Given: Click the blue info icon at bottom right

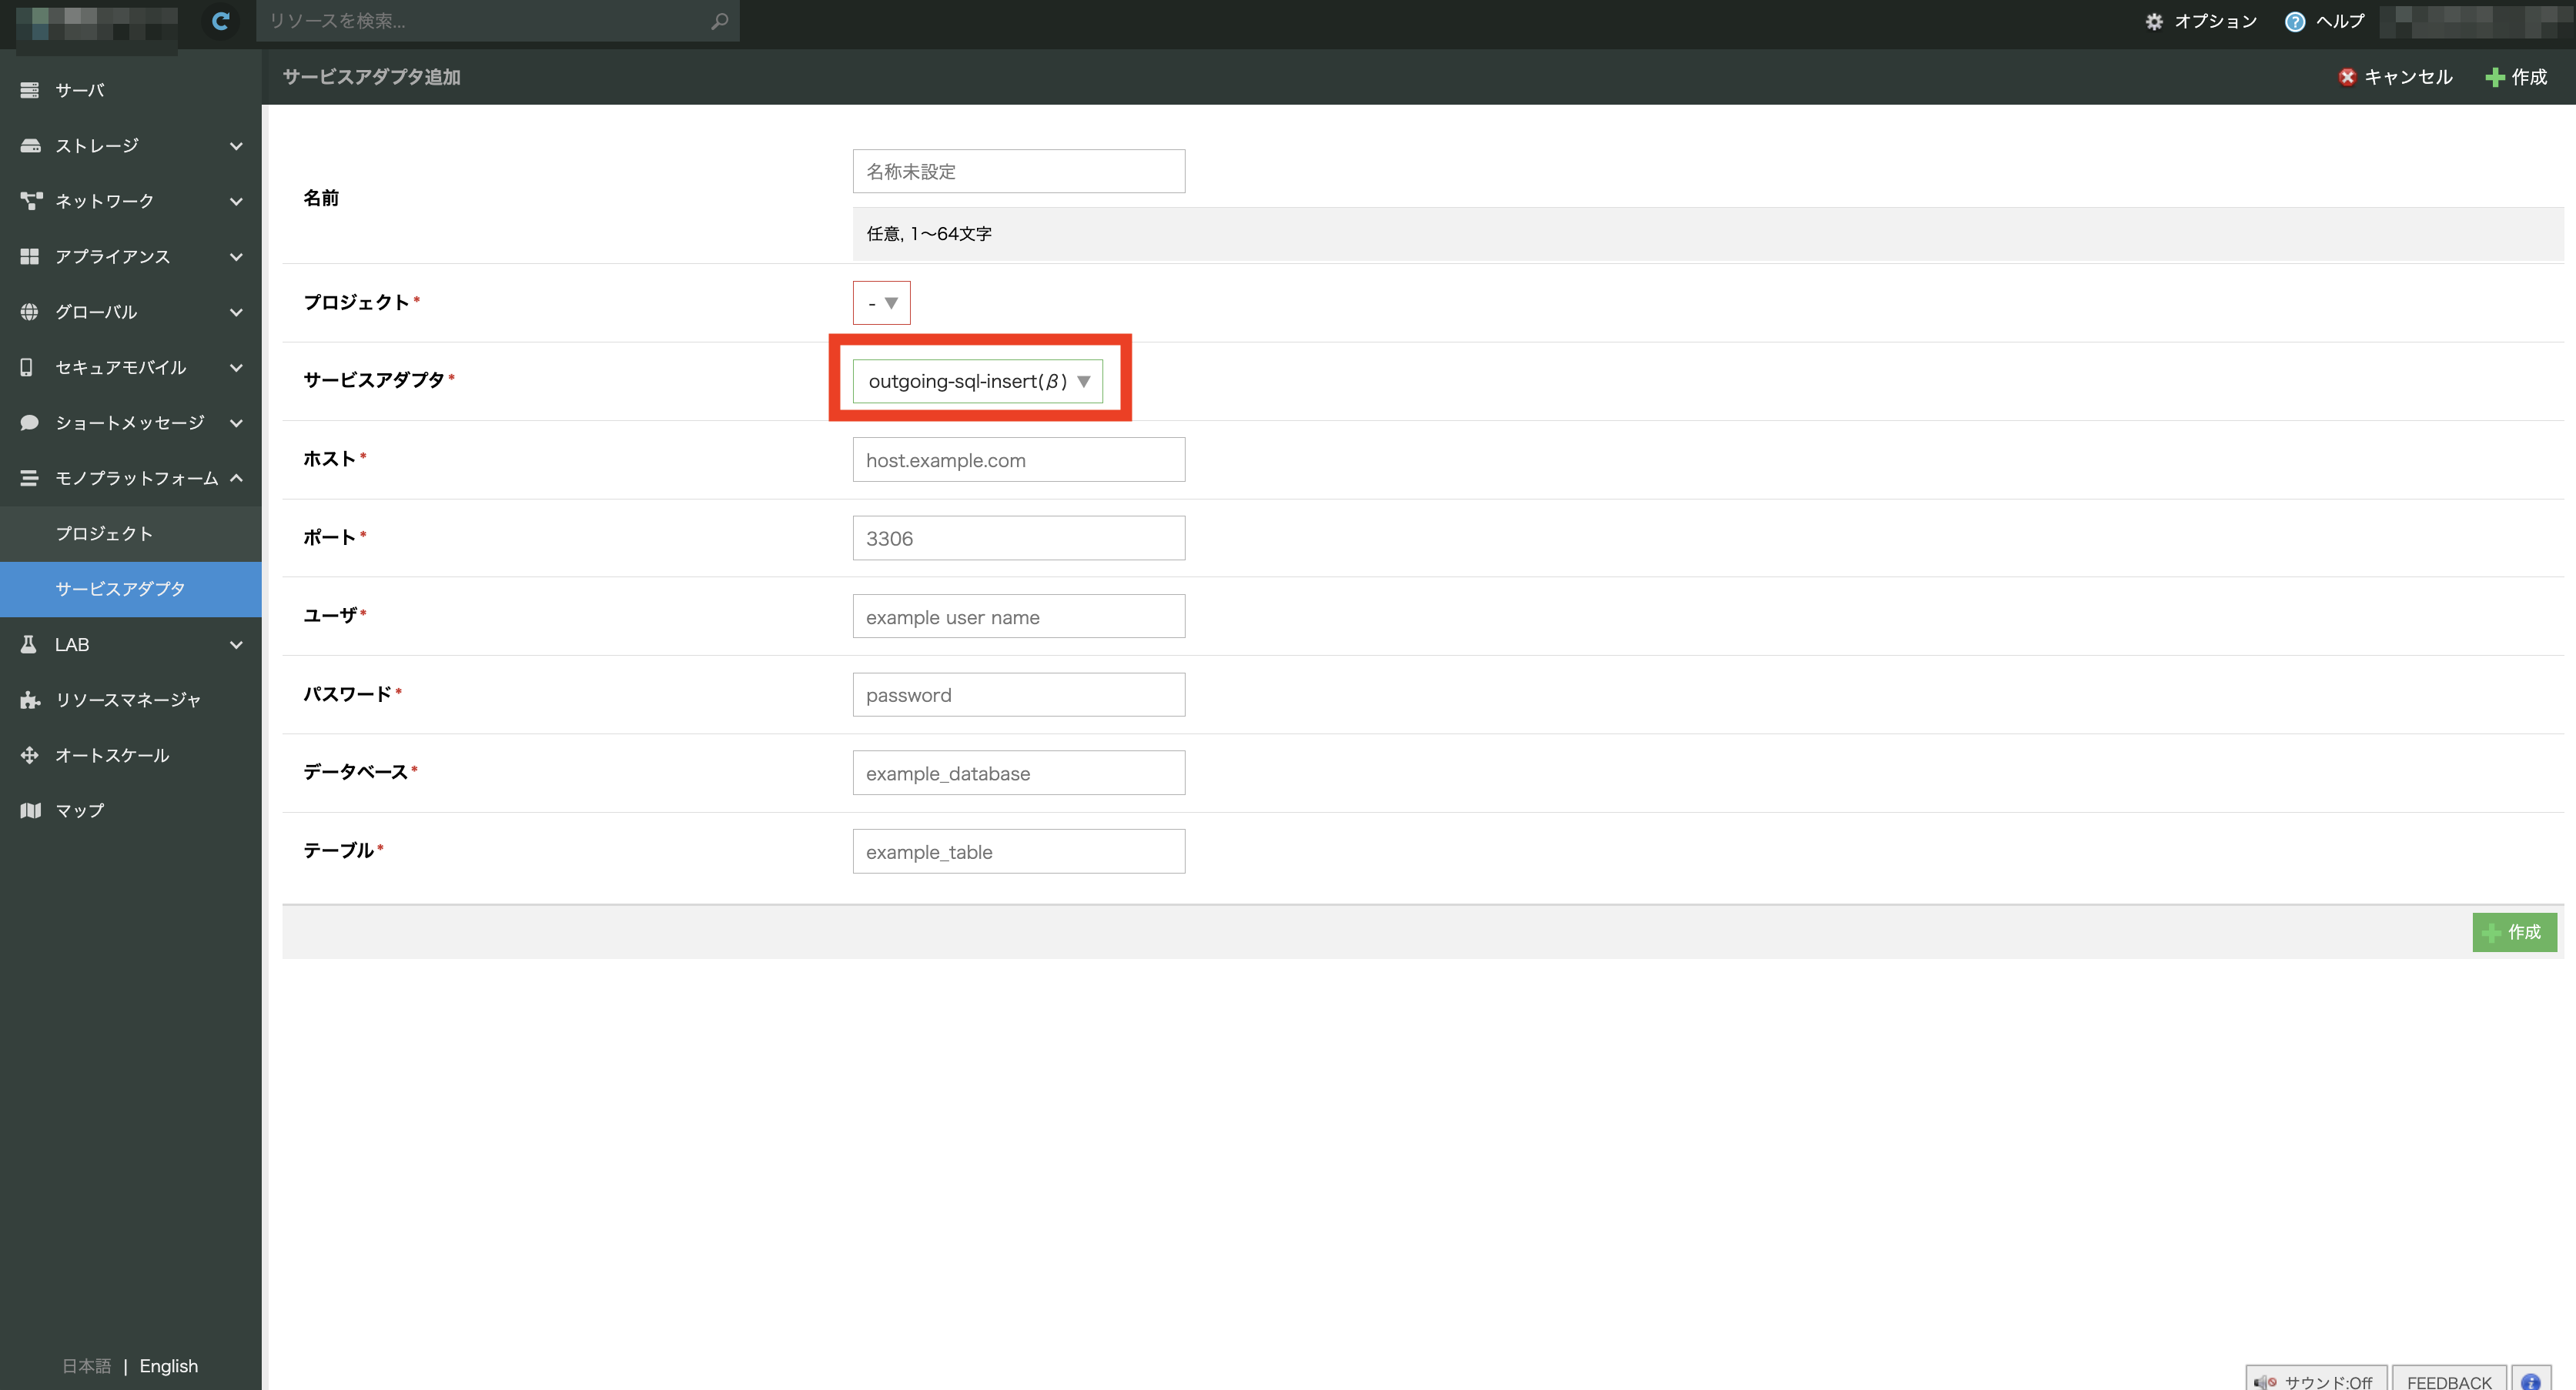Looking at the screenshot, I should click(2530, 1381).
